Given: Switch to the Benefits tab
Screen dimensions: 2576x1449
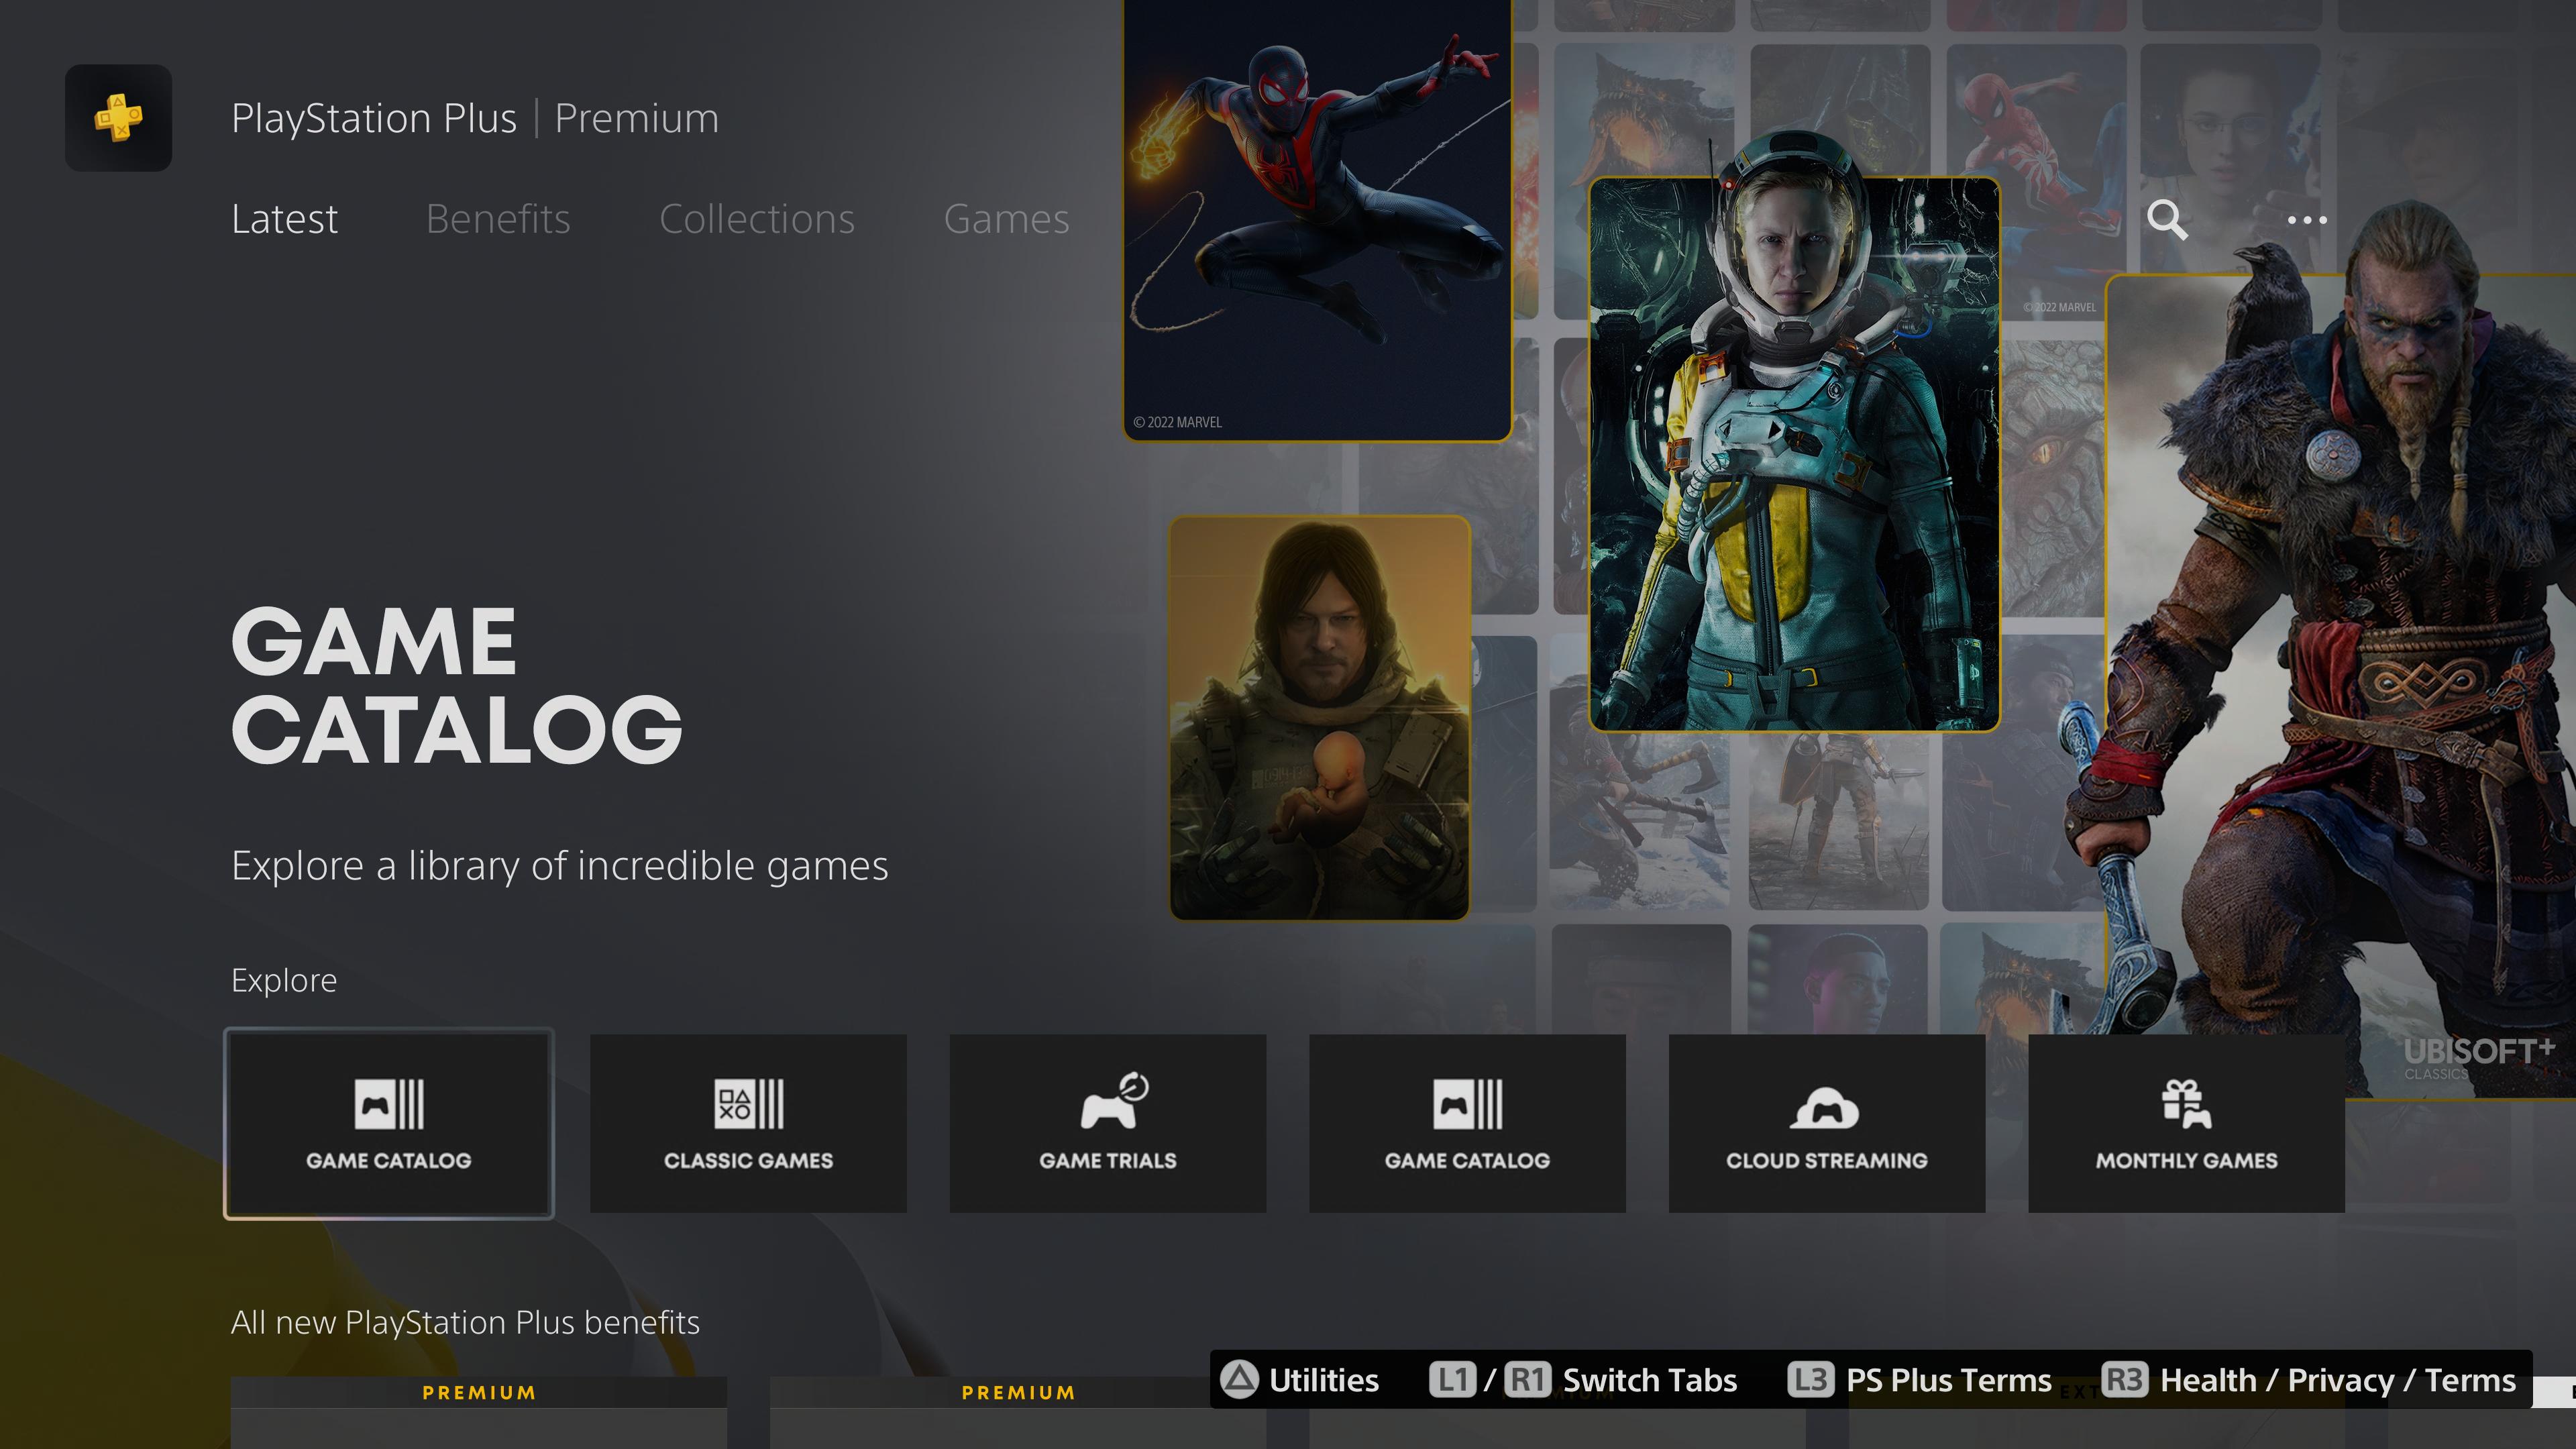Looking at the screenshot, I should tap(497, 216).
